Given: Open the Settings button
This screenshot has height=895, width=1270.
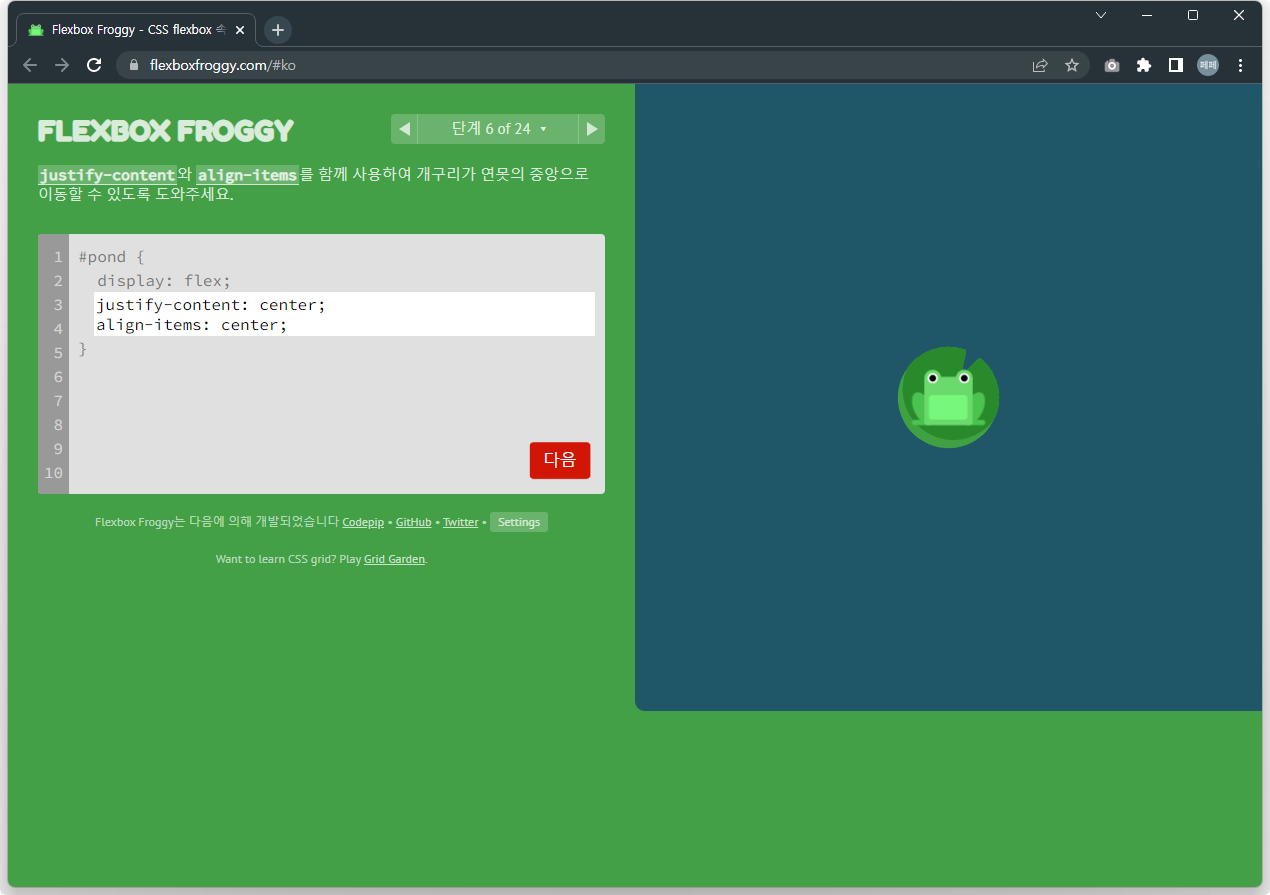Looking at the screenshot, I should point(519,522).
